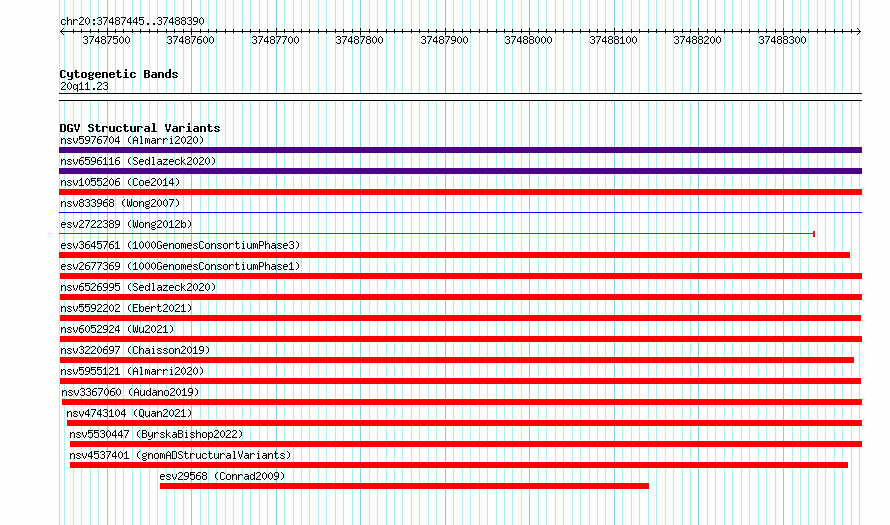Screen dimensions: 890x525
Task: Open esv29568 (Conrad2009) label
Action: tap(222, 476)
